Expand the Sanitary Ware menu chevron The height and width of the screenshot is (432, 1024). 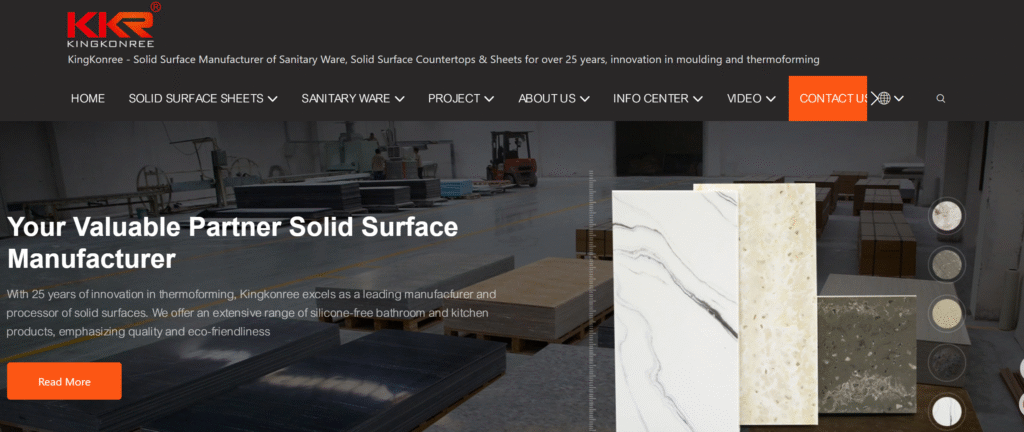399,98
